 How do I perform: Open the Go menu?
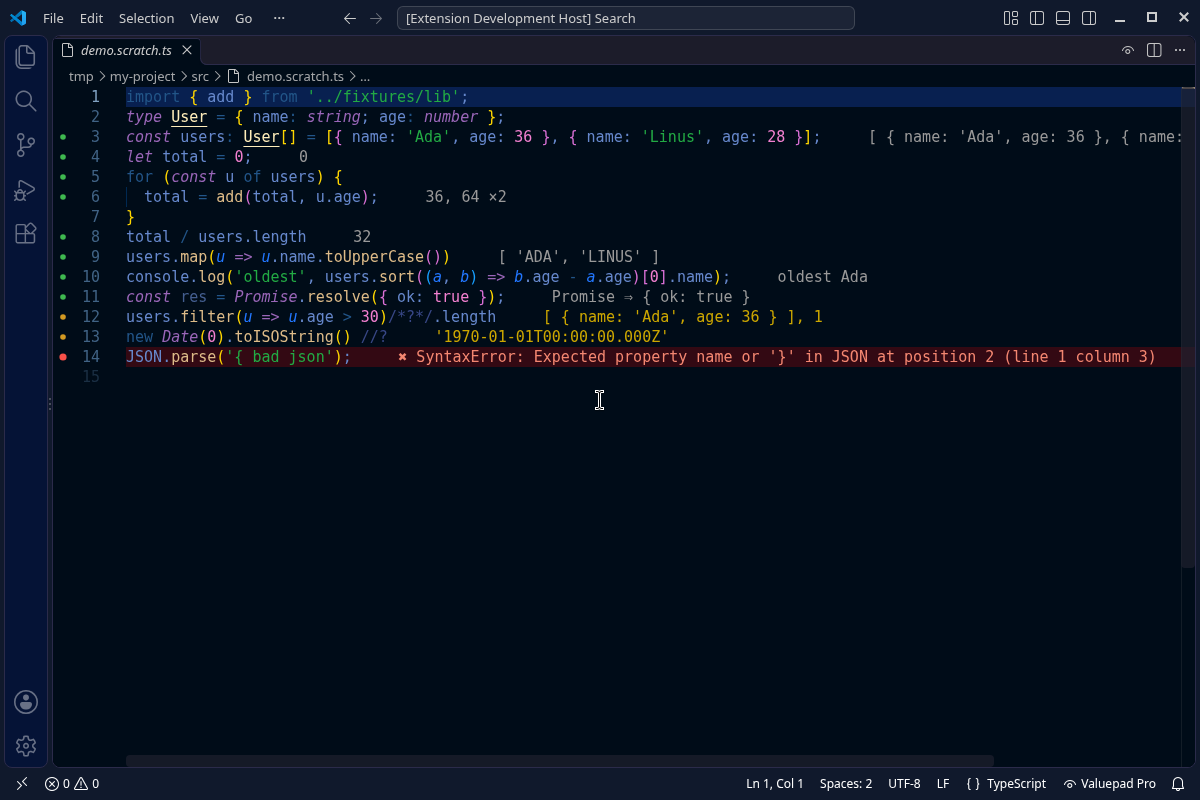[244, 18]
